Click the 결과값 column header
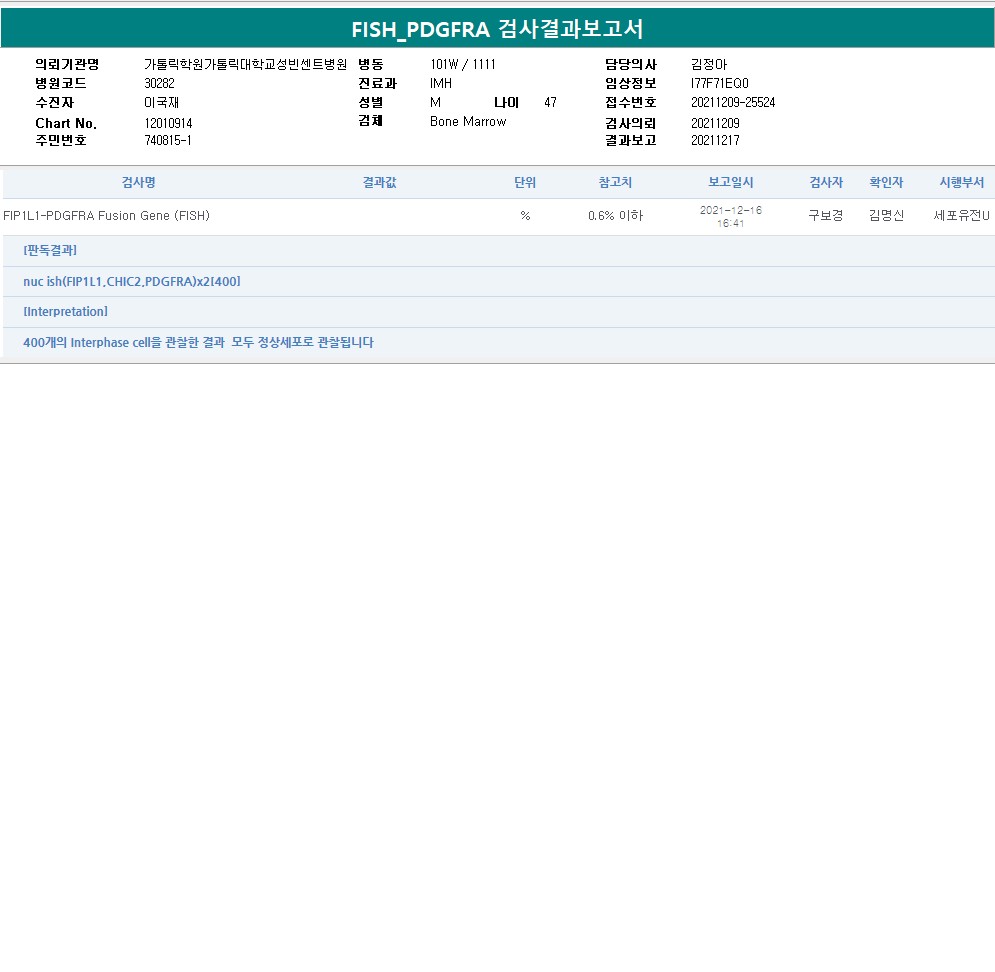 379,182
